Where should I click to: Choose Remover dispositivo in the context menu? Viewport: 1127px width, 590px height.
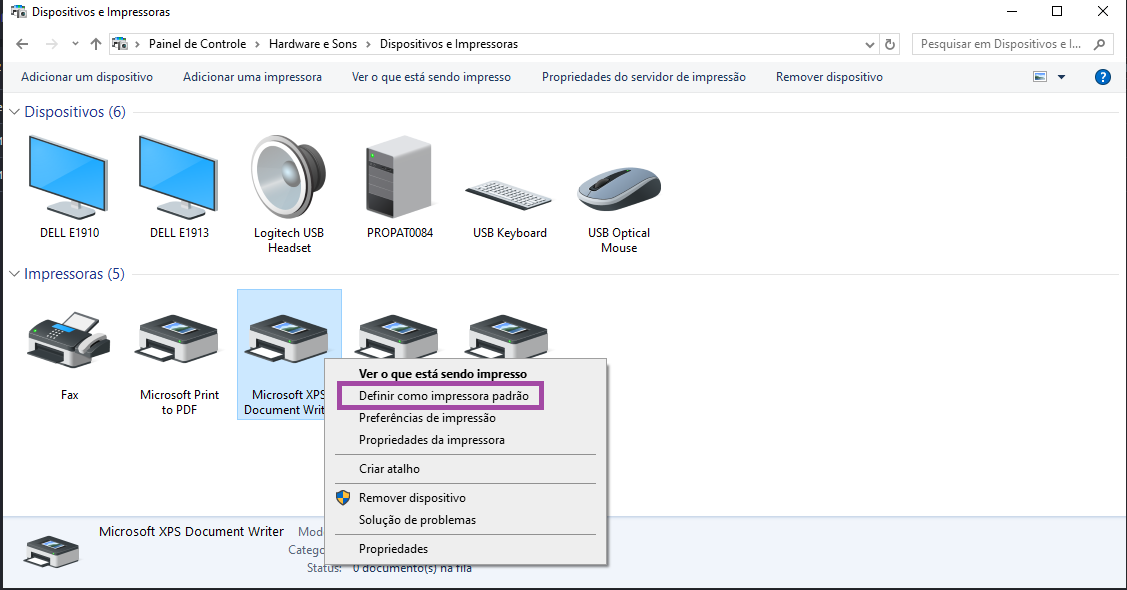click(x=412, y=498)
